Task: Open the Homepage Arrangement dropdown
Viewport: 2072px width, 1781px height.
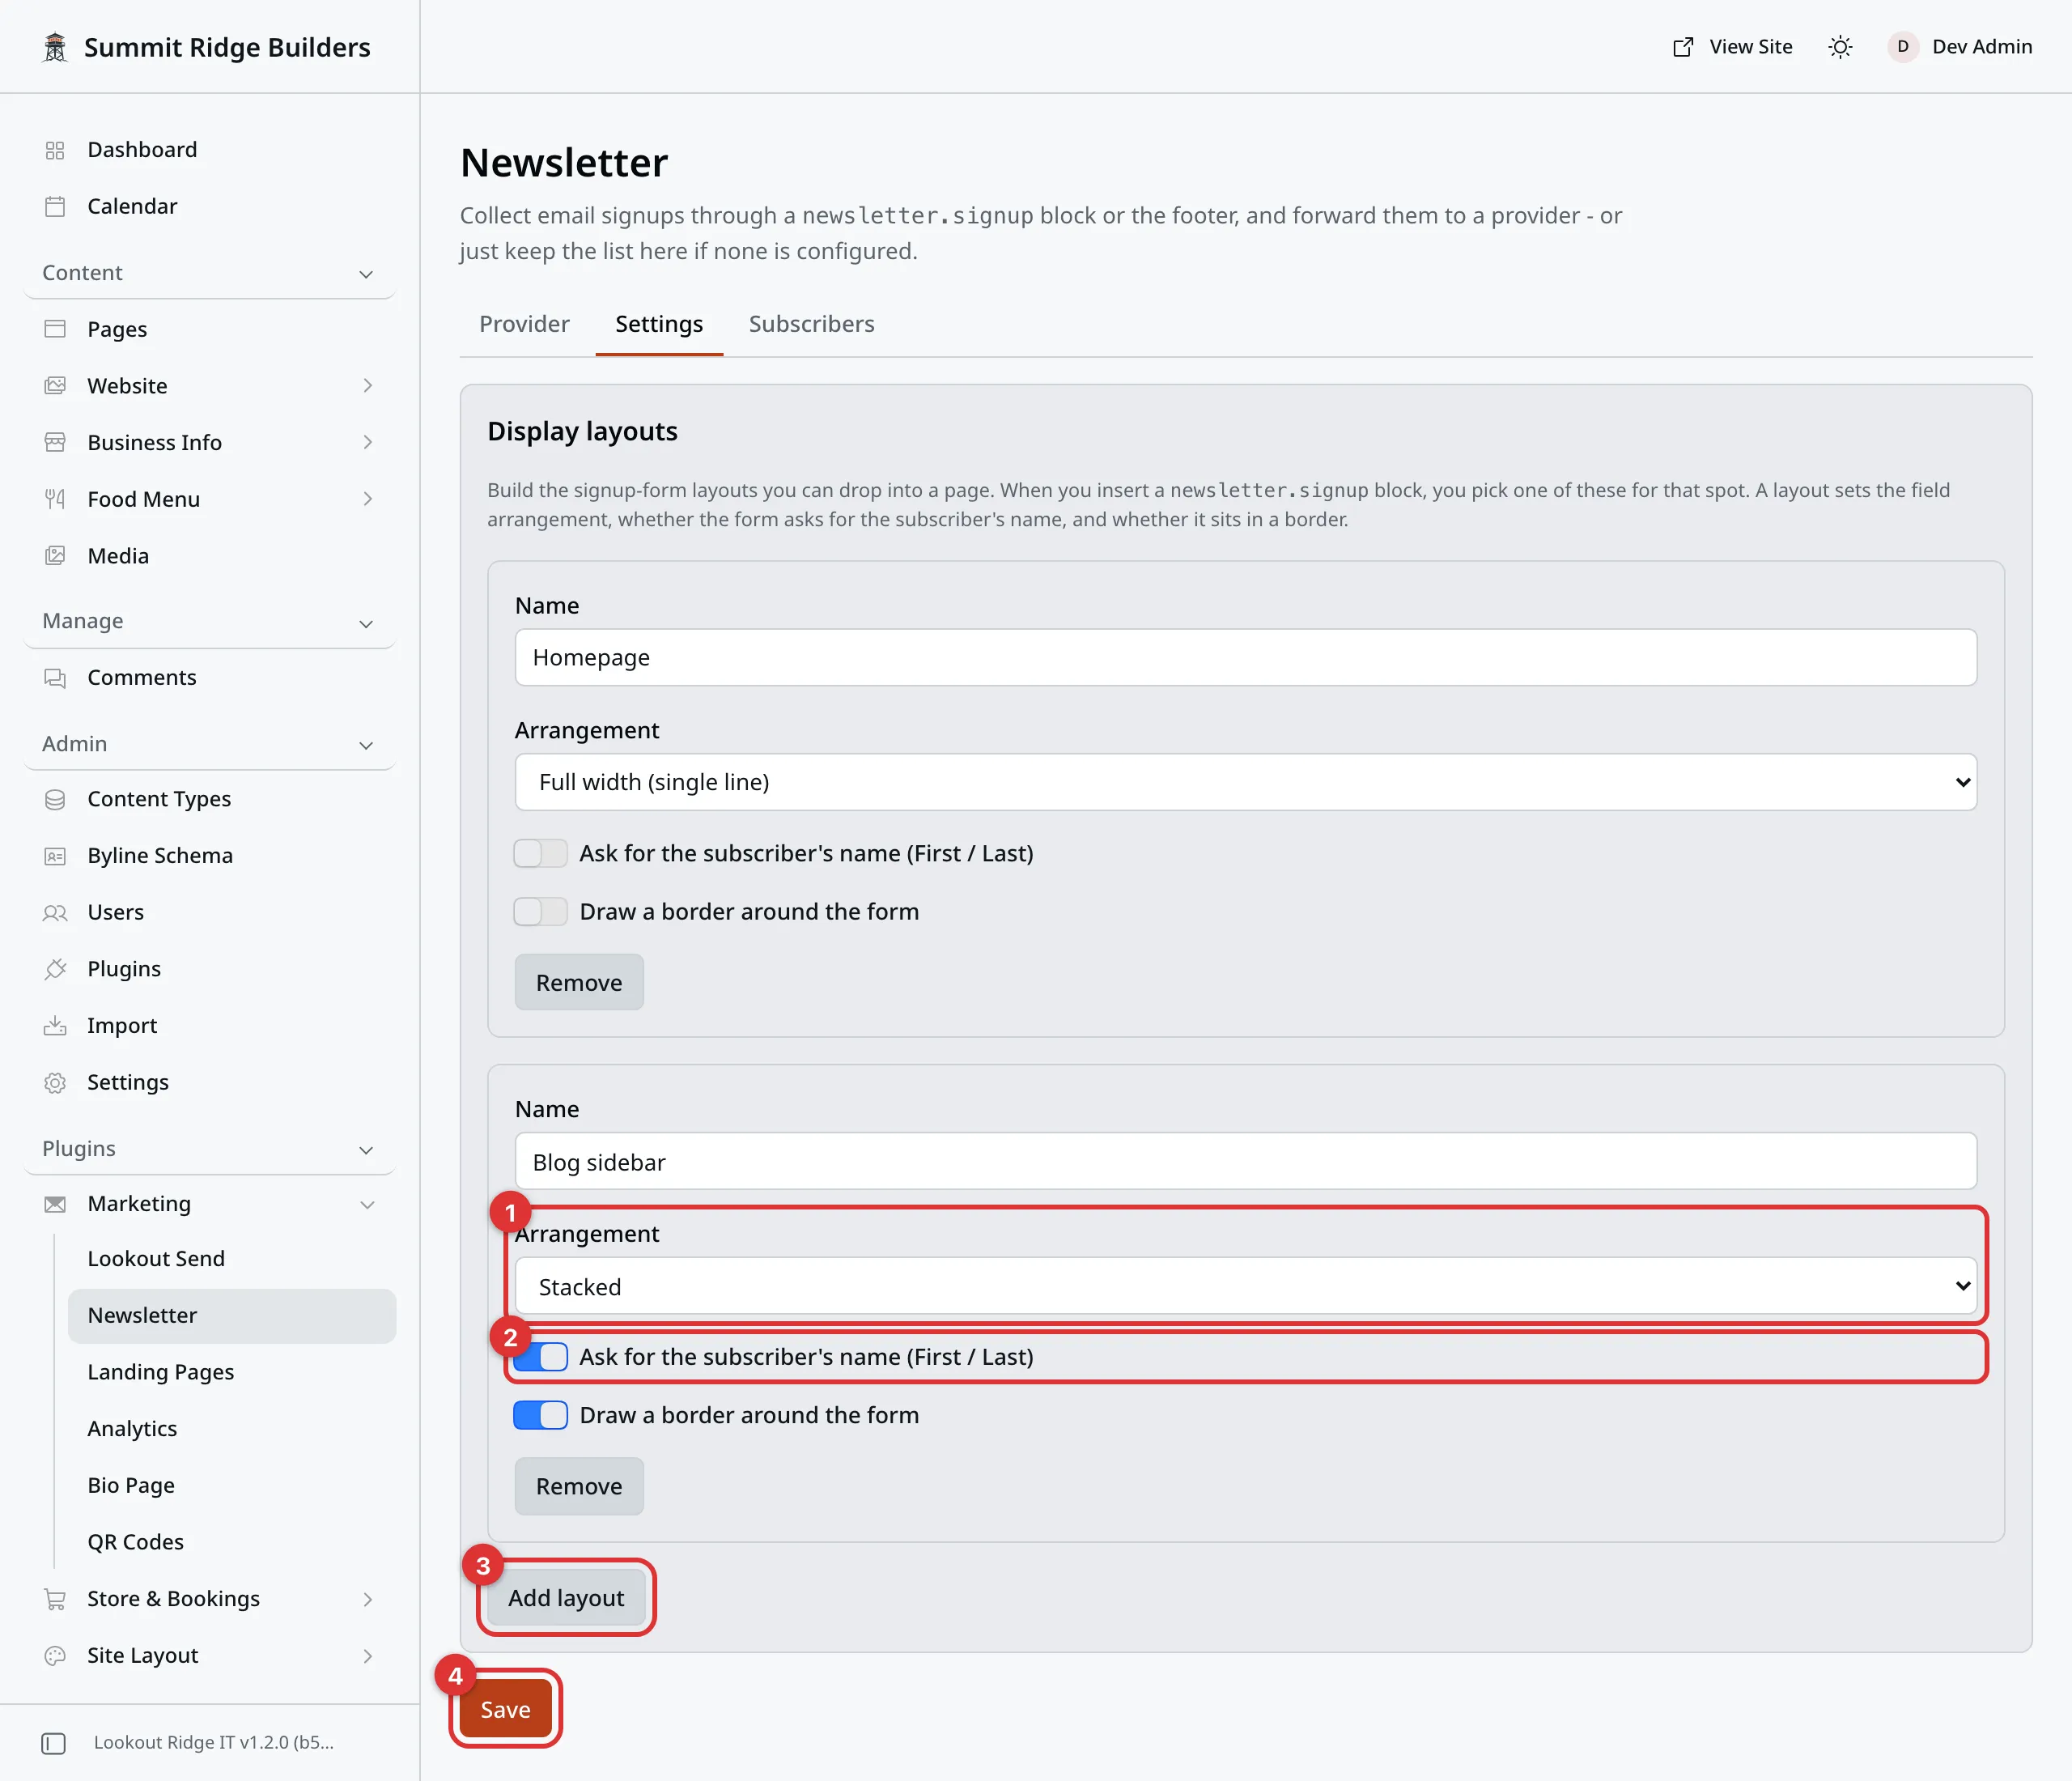Action: pyautogui.click(x=1245, y=782)
